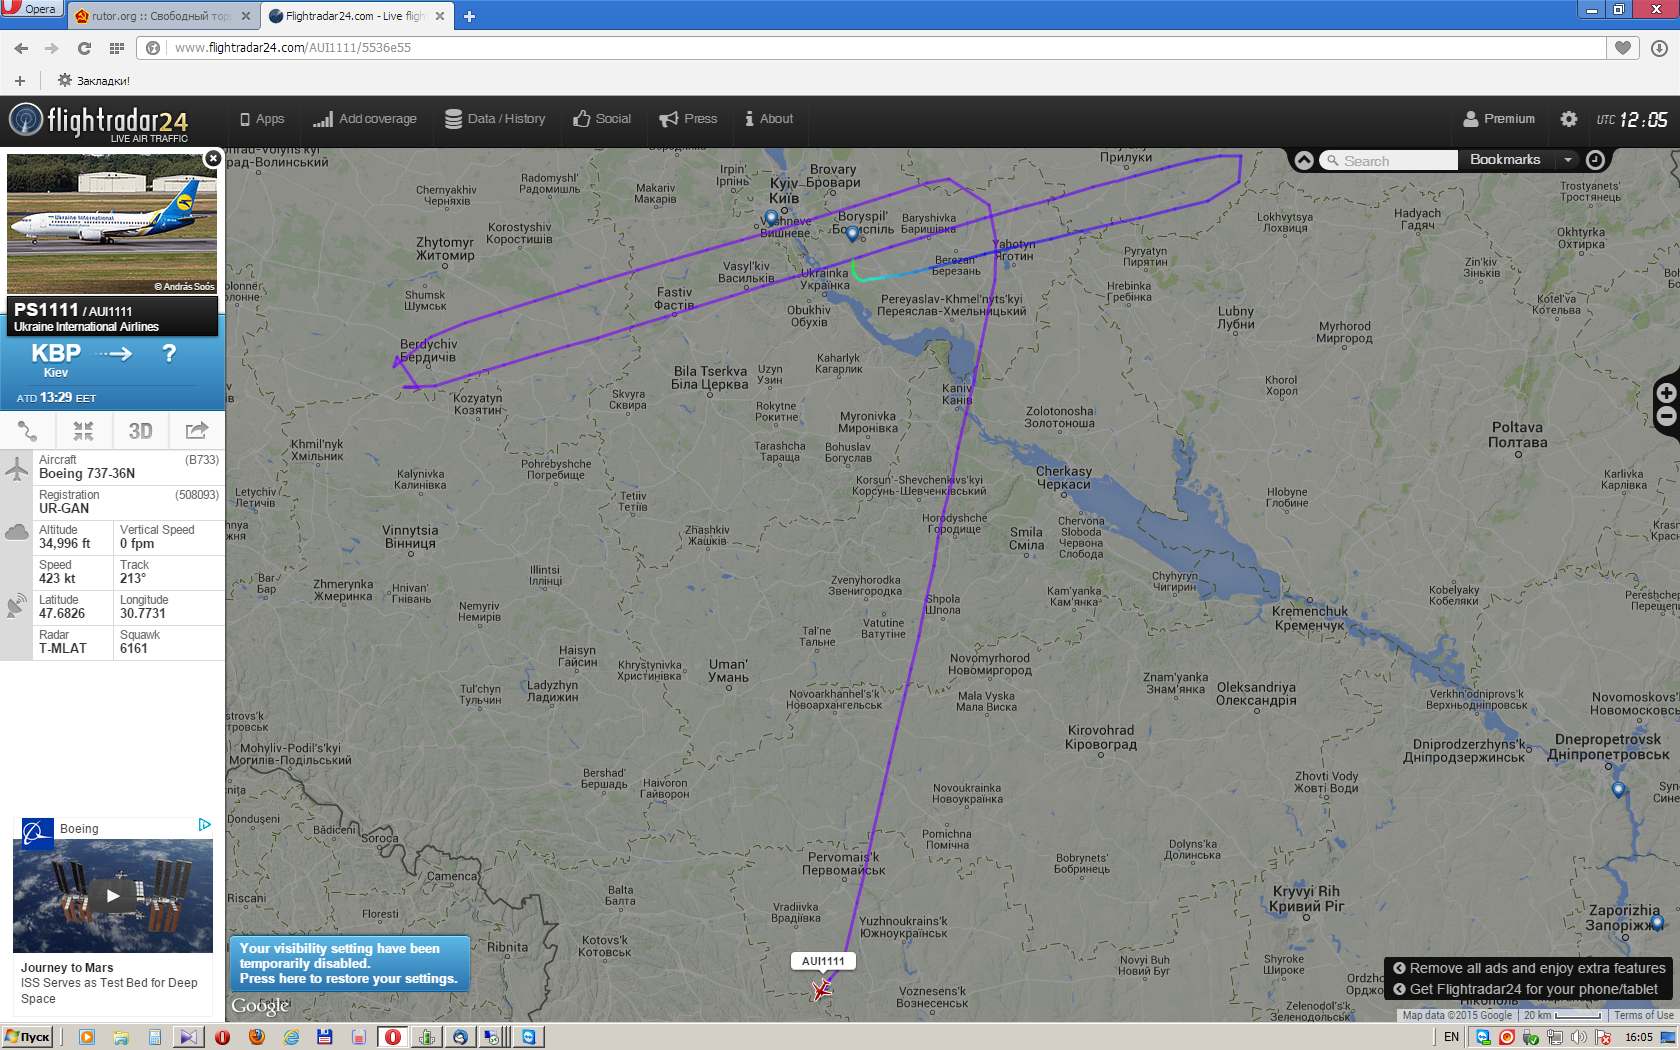Screen dimensions: 1680x1050
Task: Play the Boeing Journey to Mars video
Action: tap(113, 896)
